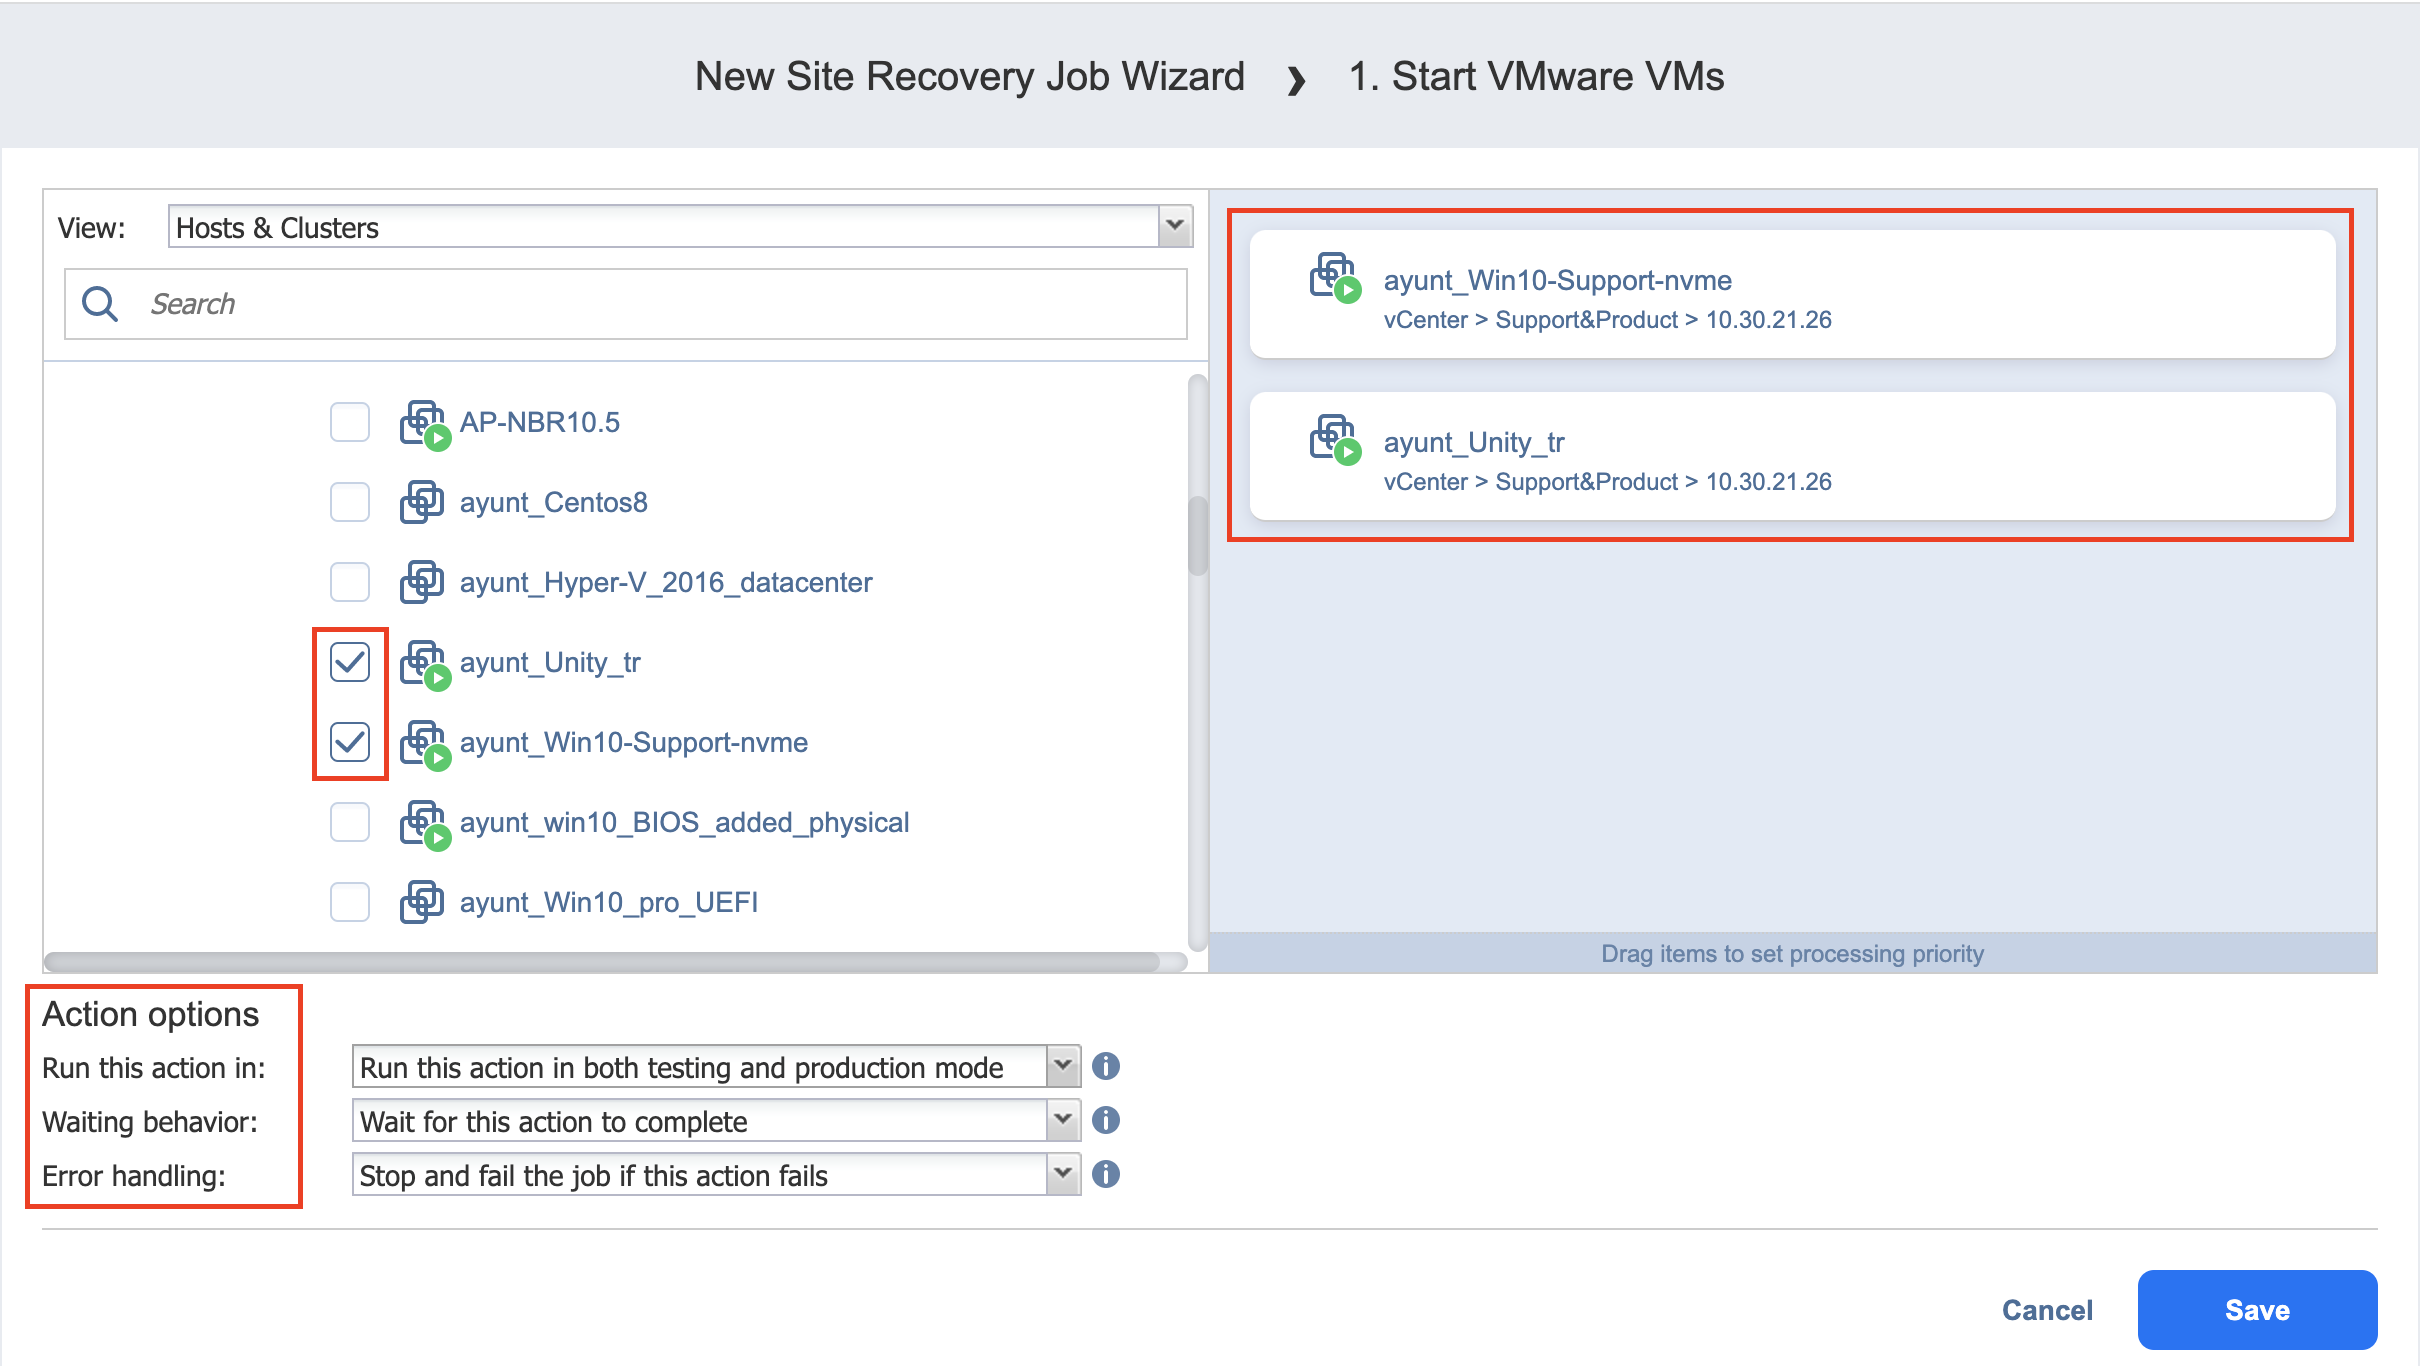Click New Site Recovery Job Wizard breadcrumb
The width and height of the screenshot is (2420, 1366).
(969, 76)
